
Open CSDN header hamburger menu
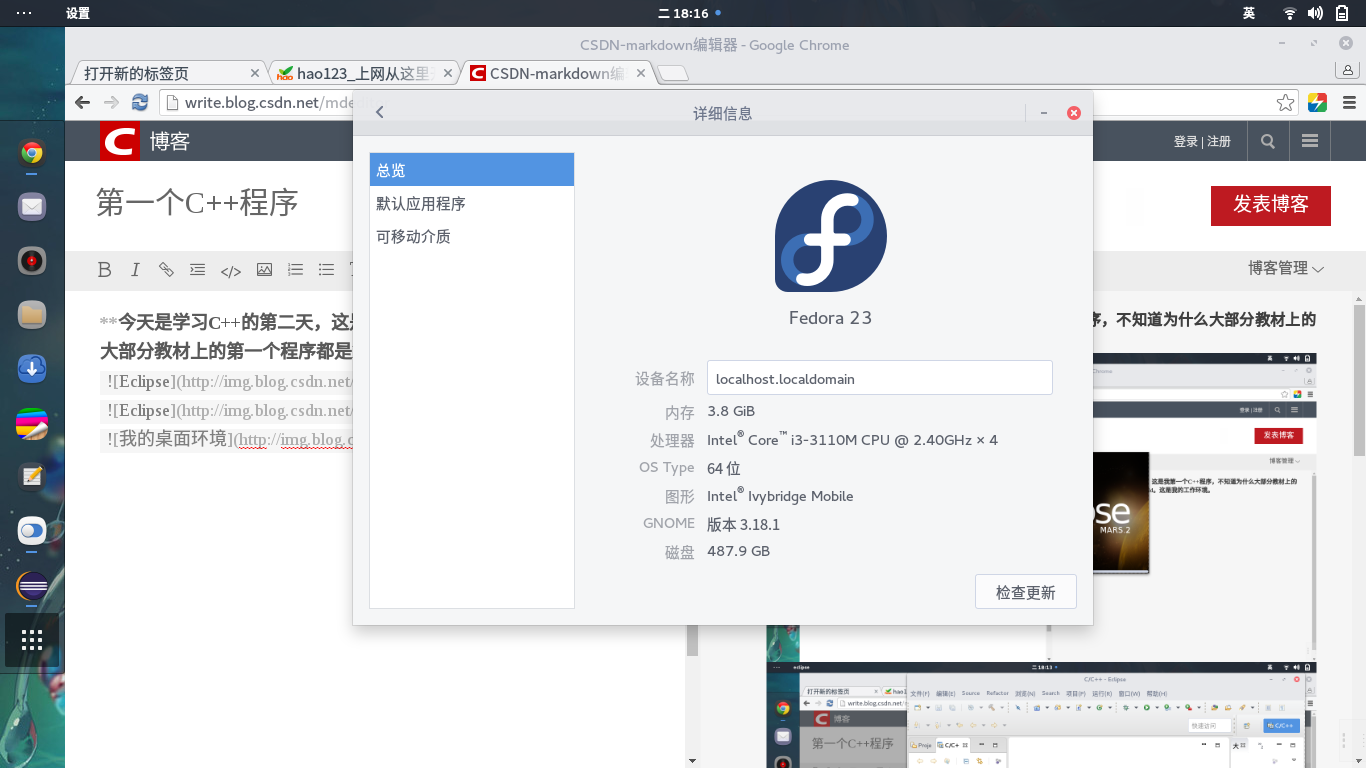point(1310,141)
